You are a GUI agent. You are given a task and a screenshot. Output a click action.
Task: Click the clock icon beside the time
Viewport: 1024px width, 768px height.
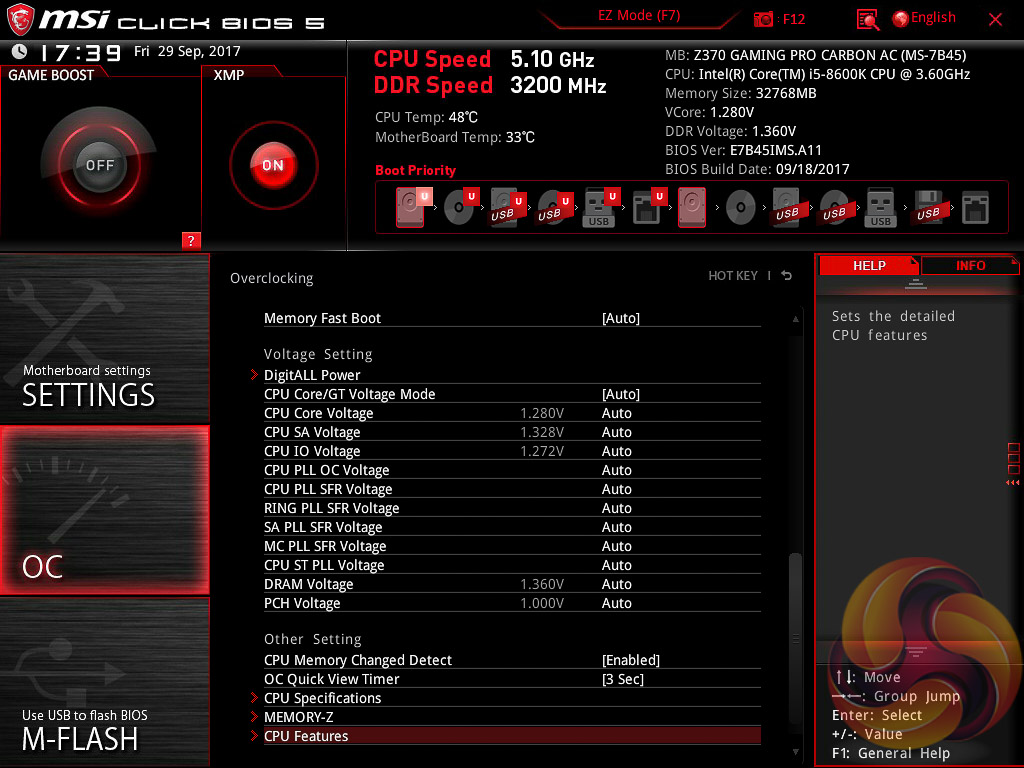coord(20,52)
